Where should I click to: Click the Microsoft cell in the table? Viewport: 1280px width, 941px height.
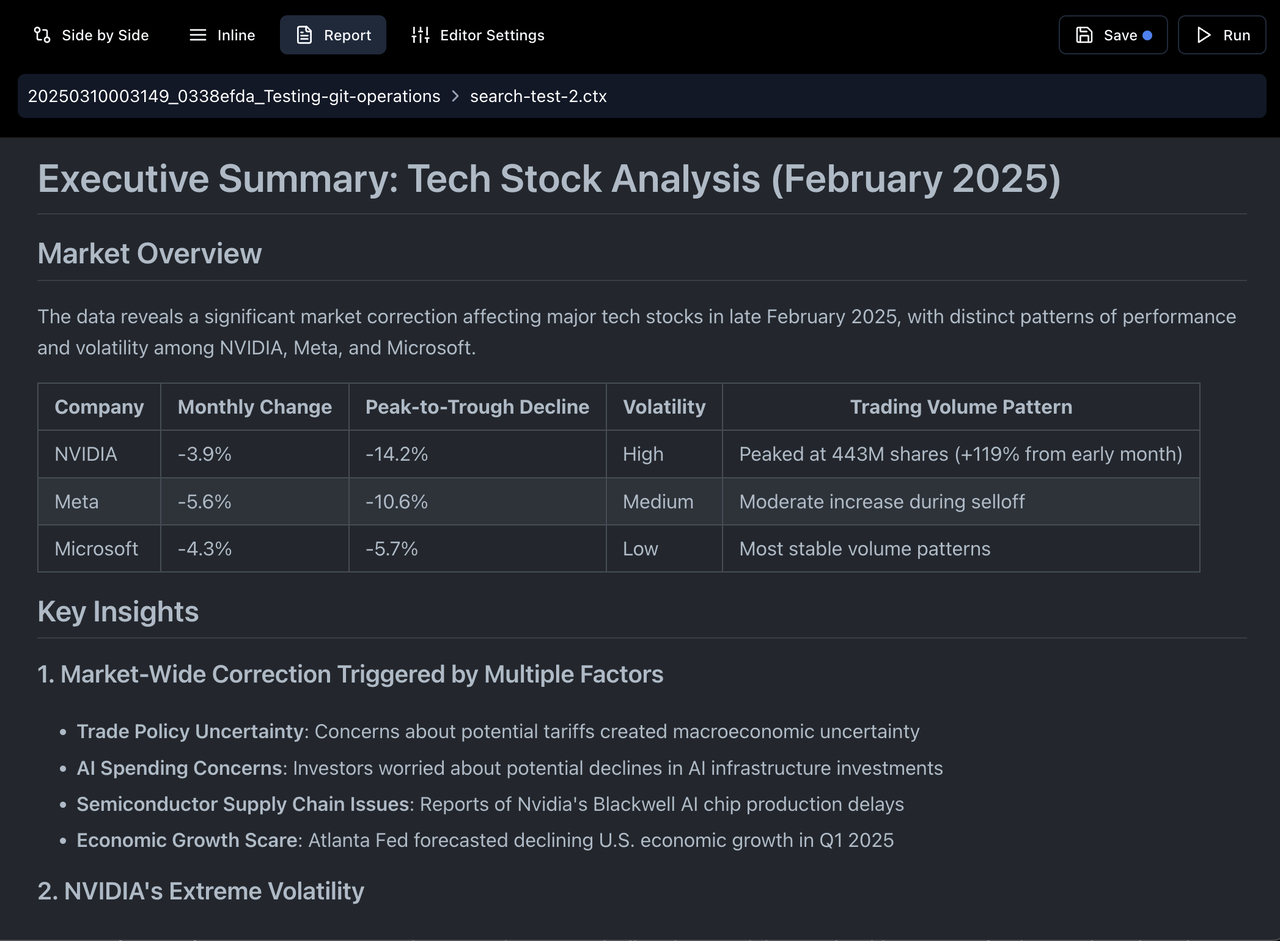(x=99, y=548)
